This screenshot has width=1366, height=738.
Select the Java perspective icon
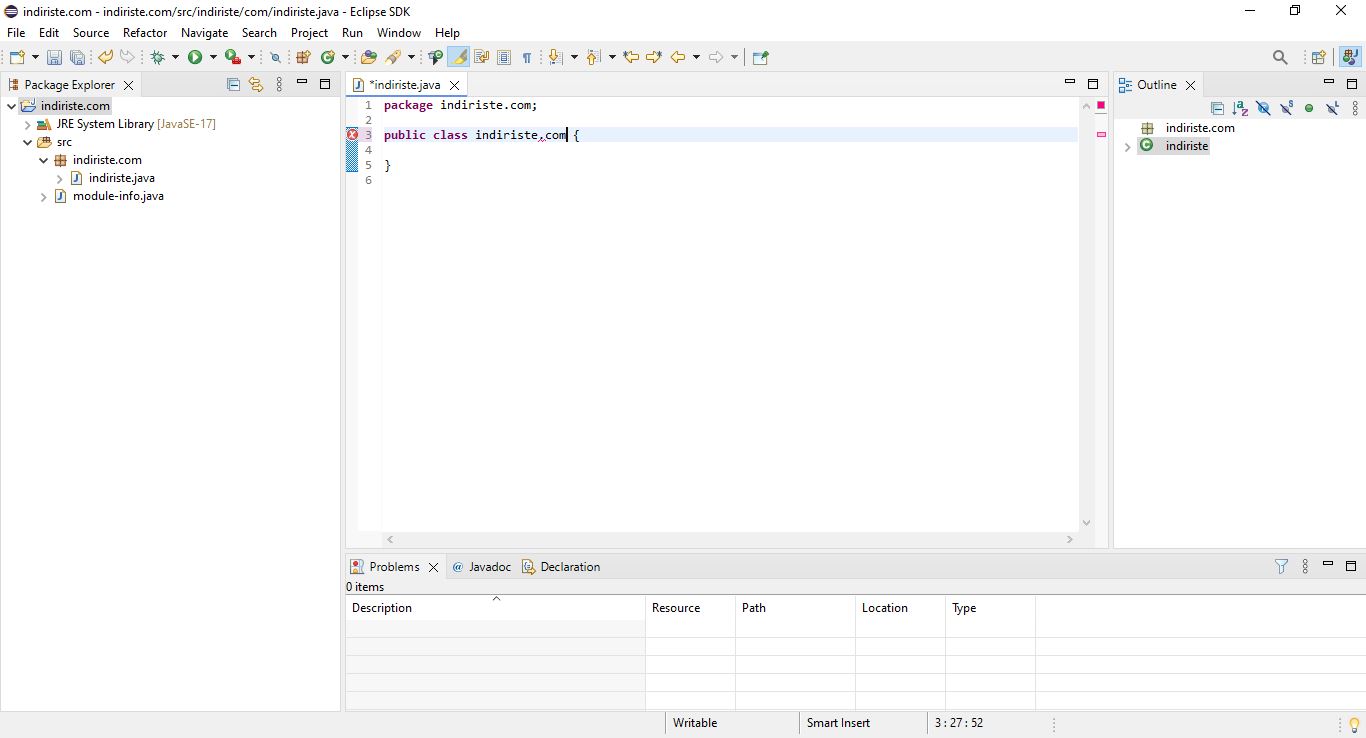pos(1350,57)
